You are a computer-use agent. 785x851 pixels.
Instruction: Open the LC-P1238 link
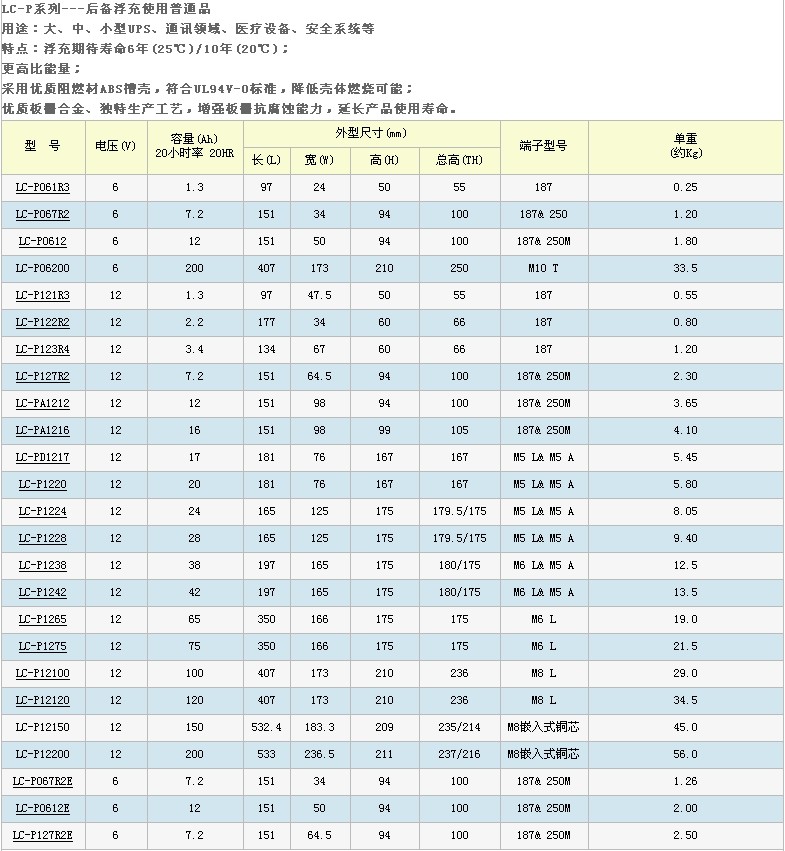pyautogui.click(x=42, y=565)
